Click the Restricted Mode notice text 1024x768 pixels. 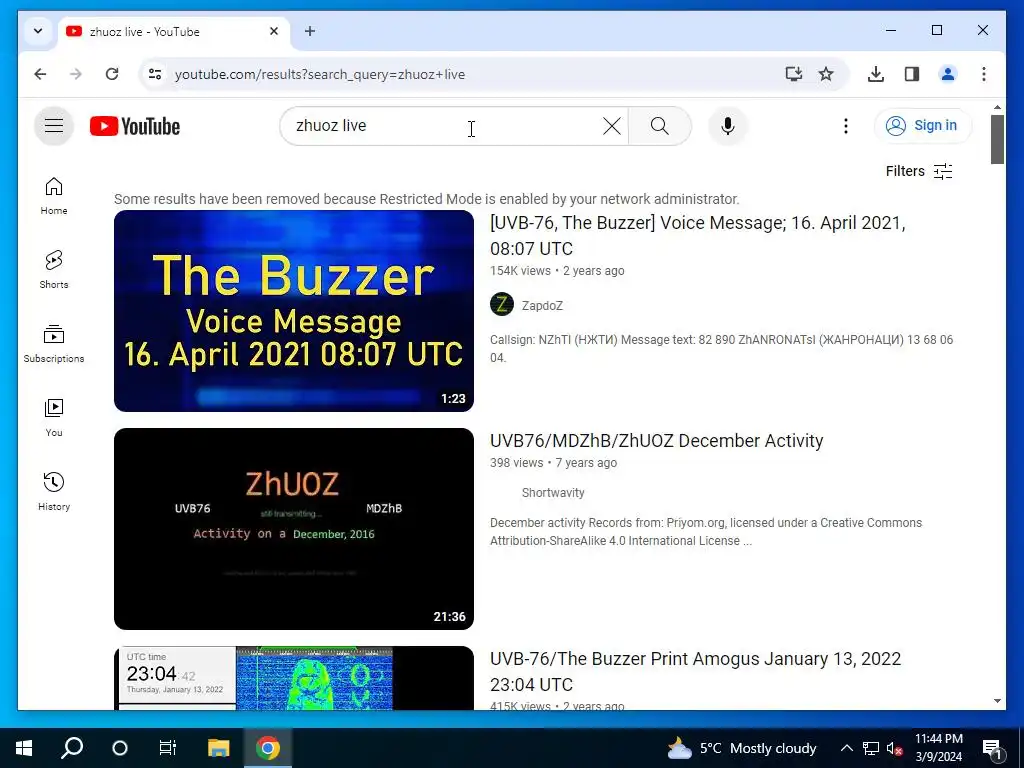tap(426, 199)
